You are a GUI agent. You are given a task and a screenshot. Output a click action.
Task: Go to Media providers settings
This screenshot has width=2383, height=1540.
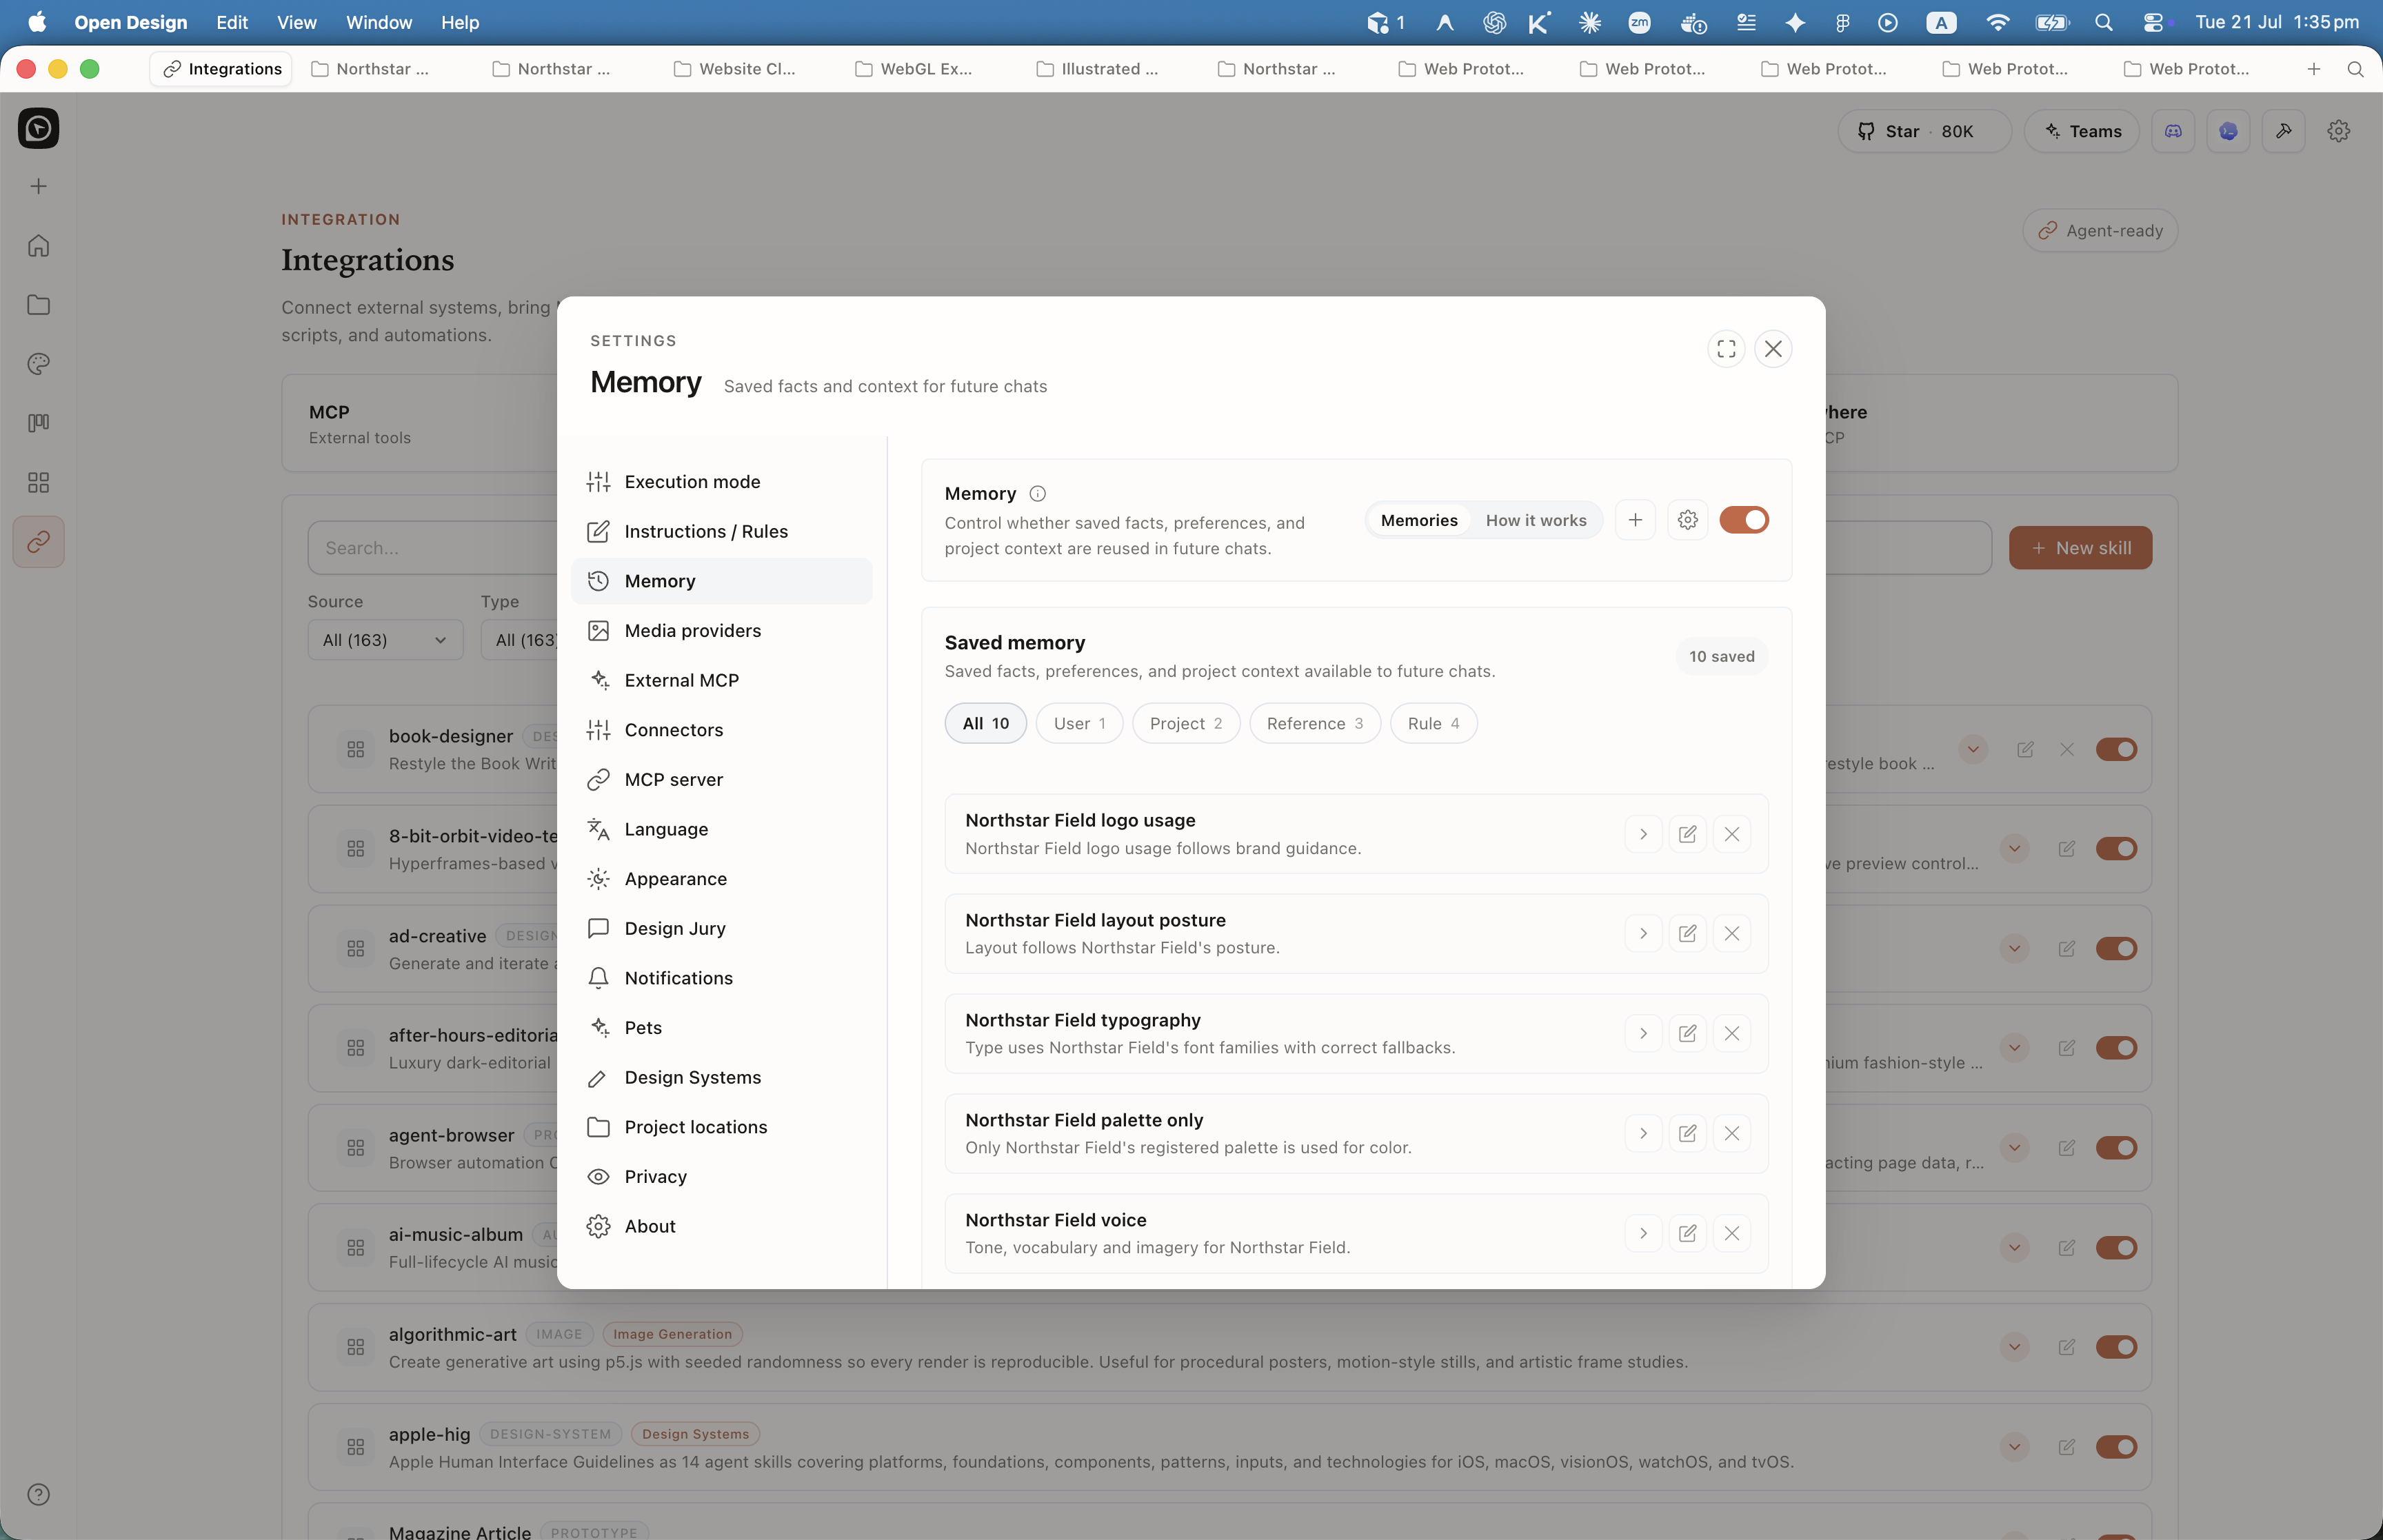[721, 631]
